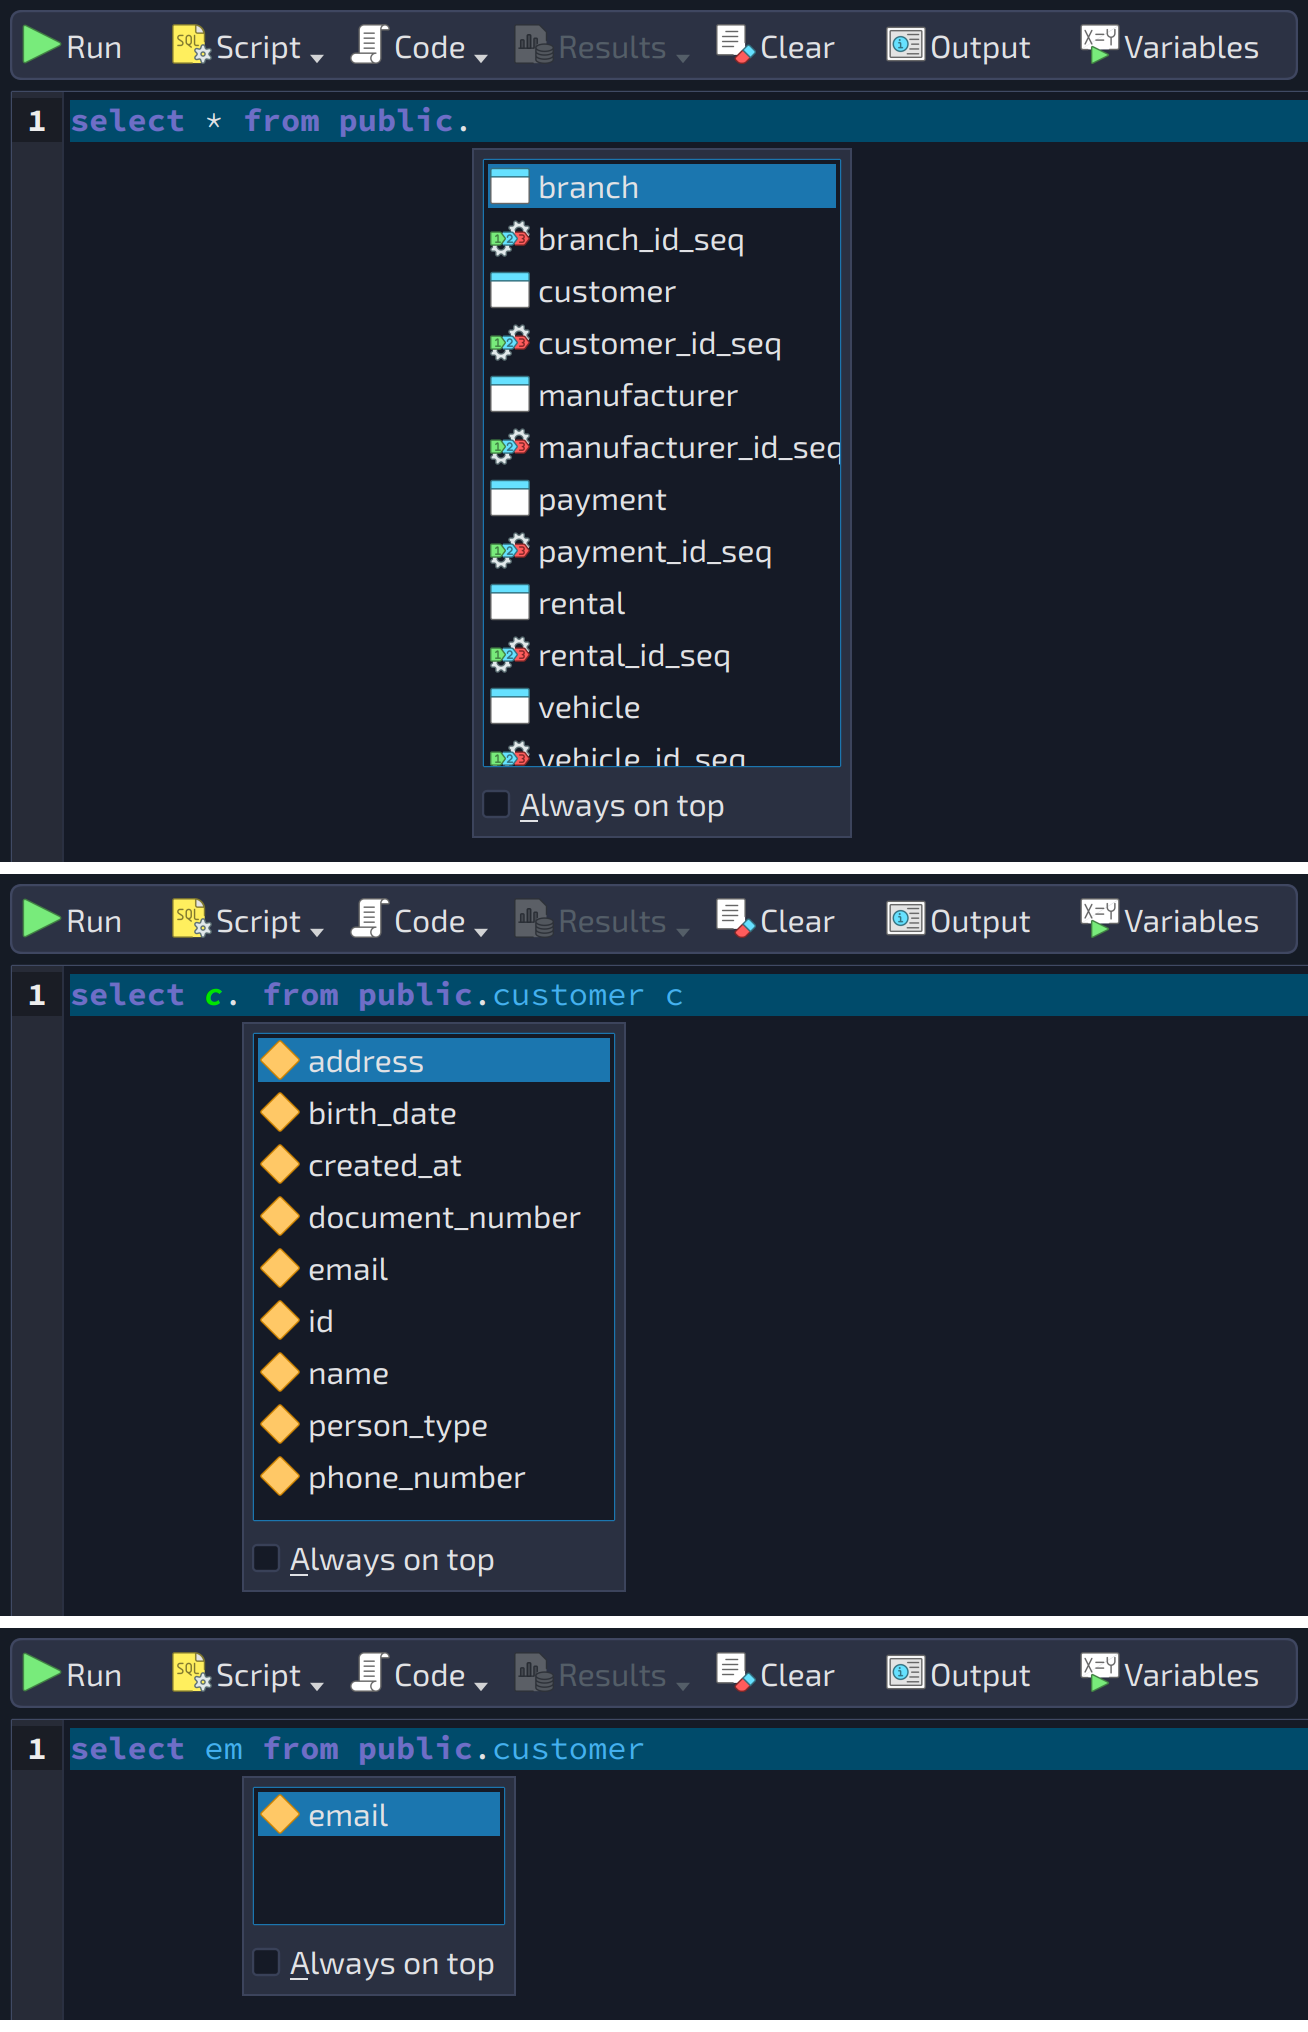Open Variables from the top editor toolbar
1308x2032 pixels.
pos(1170,46)
